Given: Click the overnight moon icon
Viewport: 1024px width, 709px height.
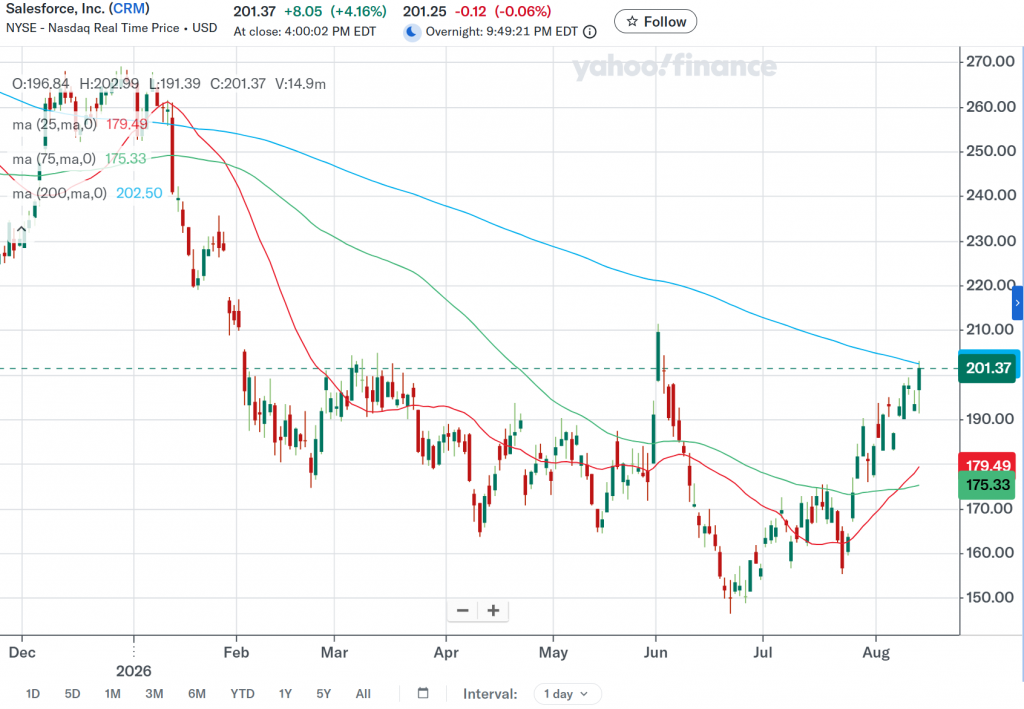Looking at the screenshot, I should [x=411, y=31].
